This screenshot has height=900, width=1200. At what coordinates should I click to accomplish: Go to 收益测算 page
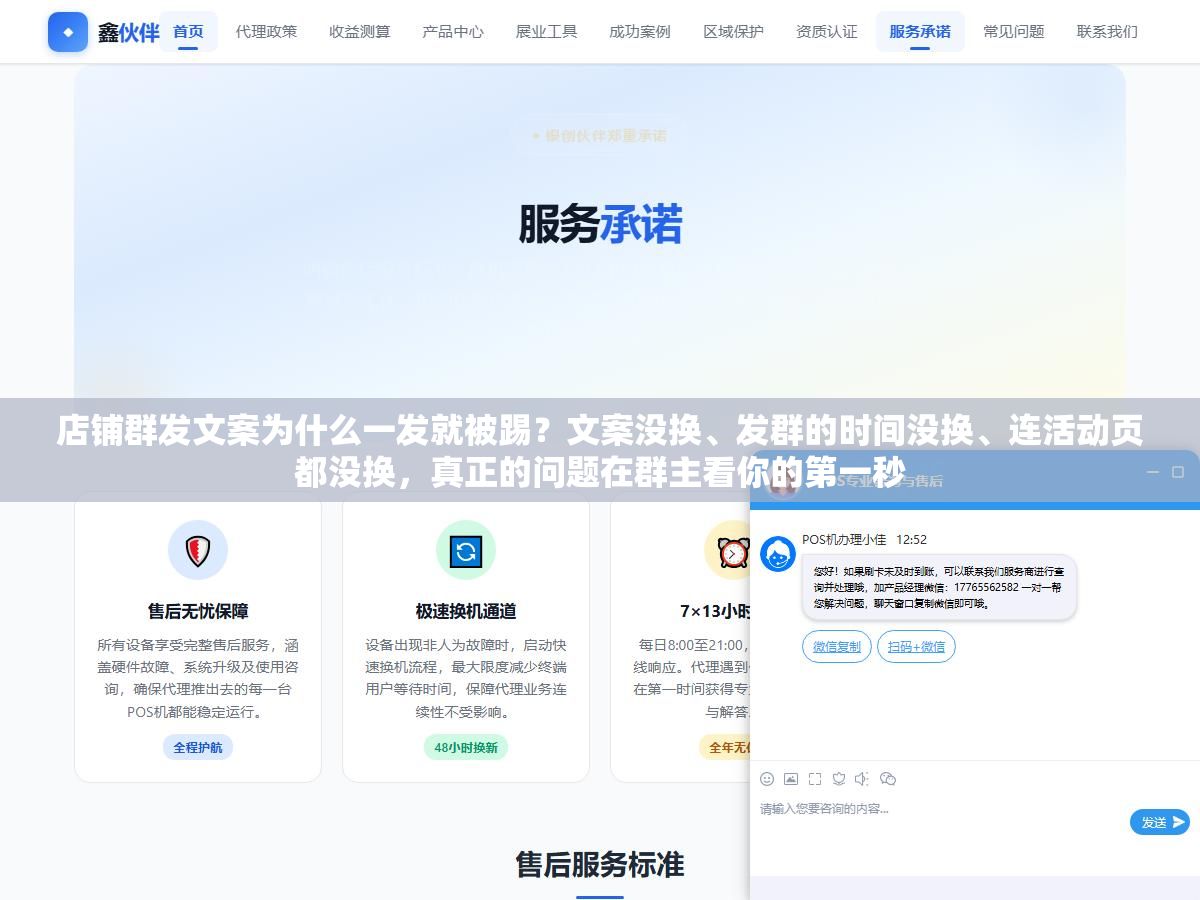click(360, 32)
